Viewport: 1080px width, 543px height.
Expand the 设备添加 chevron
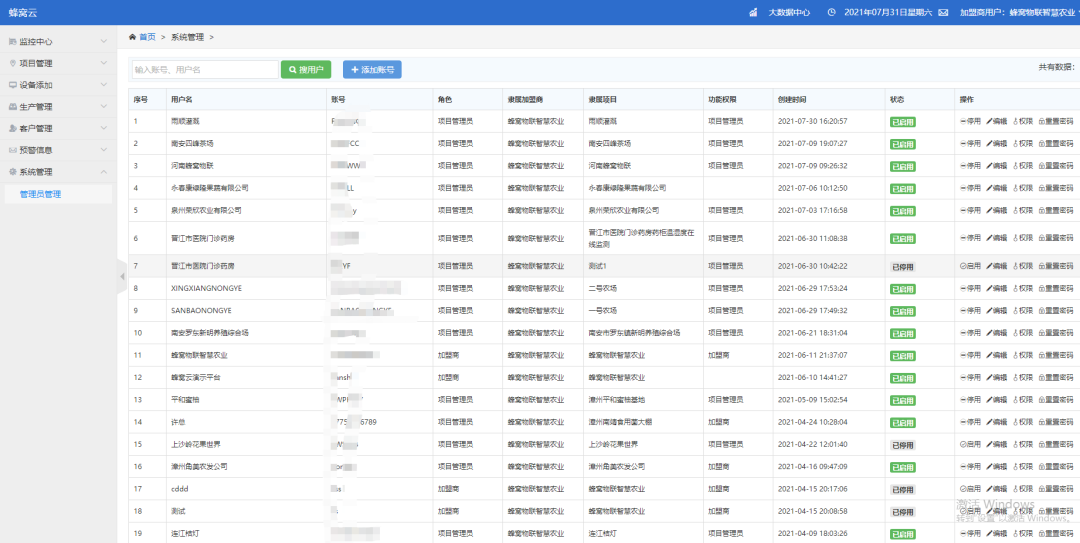pos(103,85)
